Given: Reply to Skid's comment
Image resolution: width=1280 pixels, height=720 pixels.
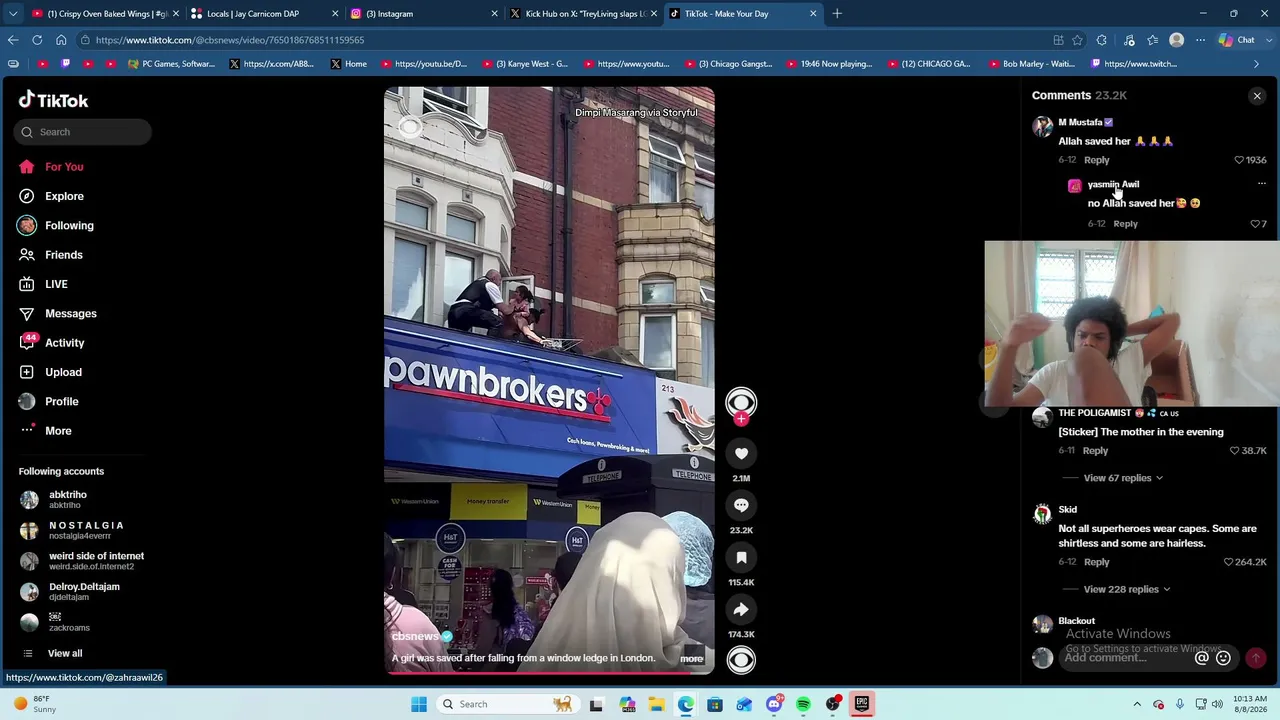Looking at the screenshot, I should 1096,562.
